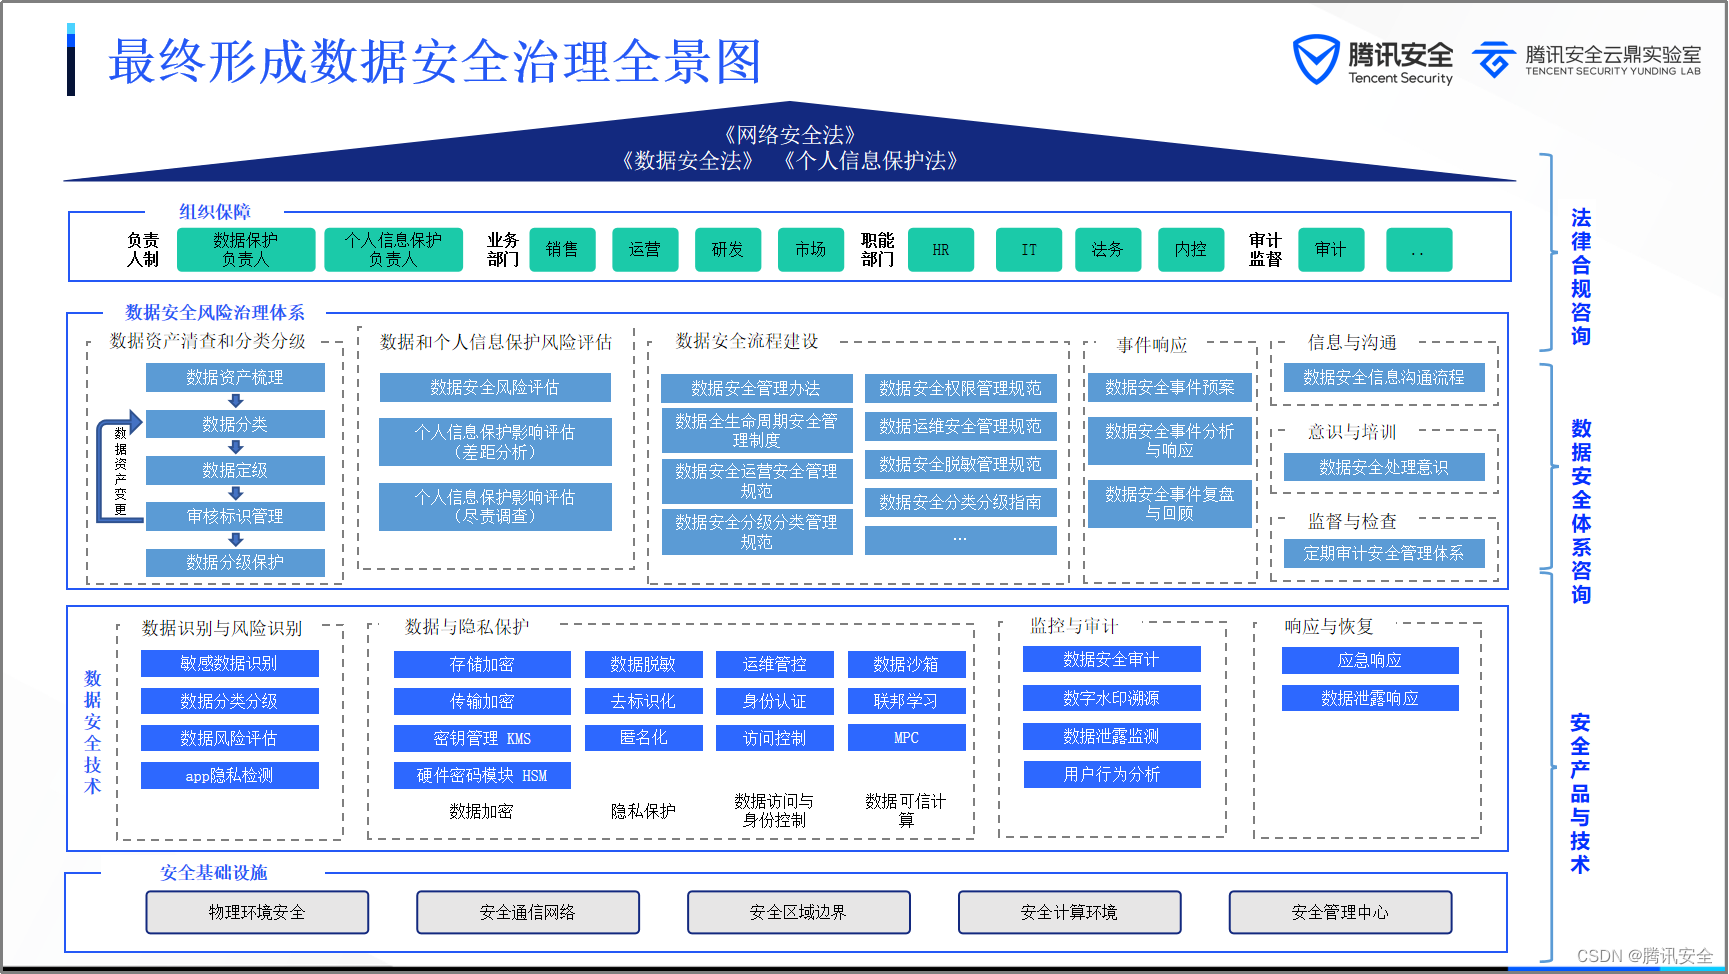Click 联邦学习 box
This screenshot has width=1729, height=974.
pos(907,701)
